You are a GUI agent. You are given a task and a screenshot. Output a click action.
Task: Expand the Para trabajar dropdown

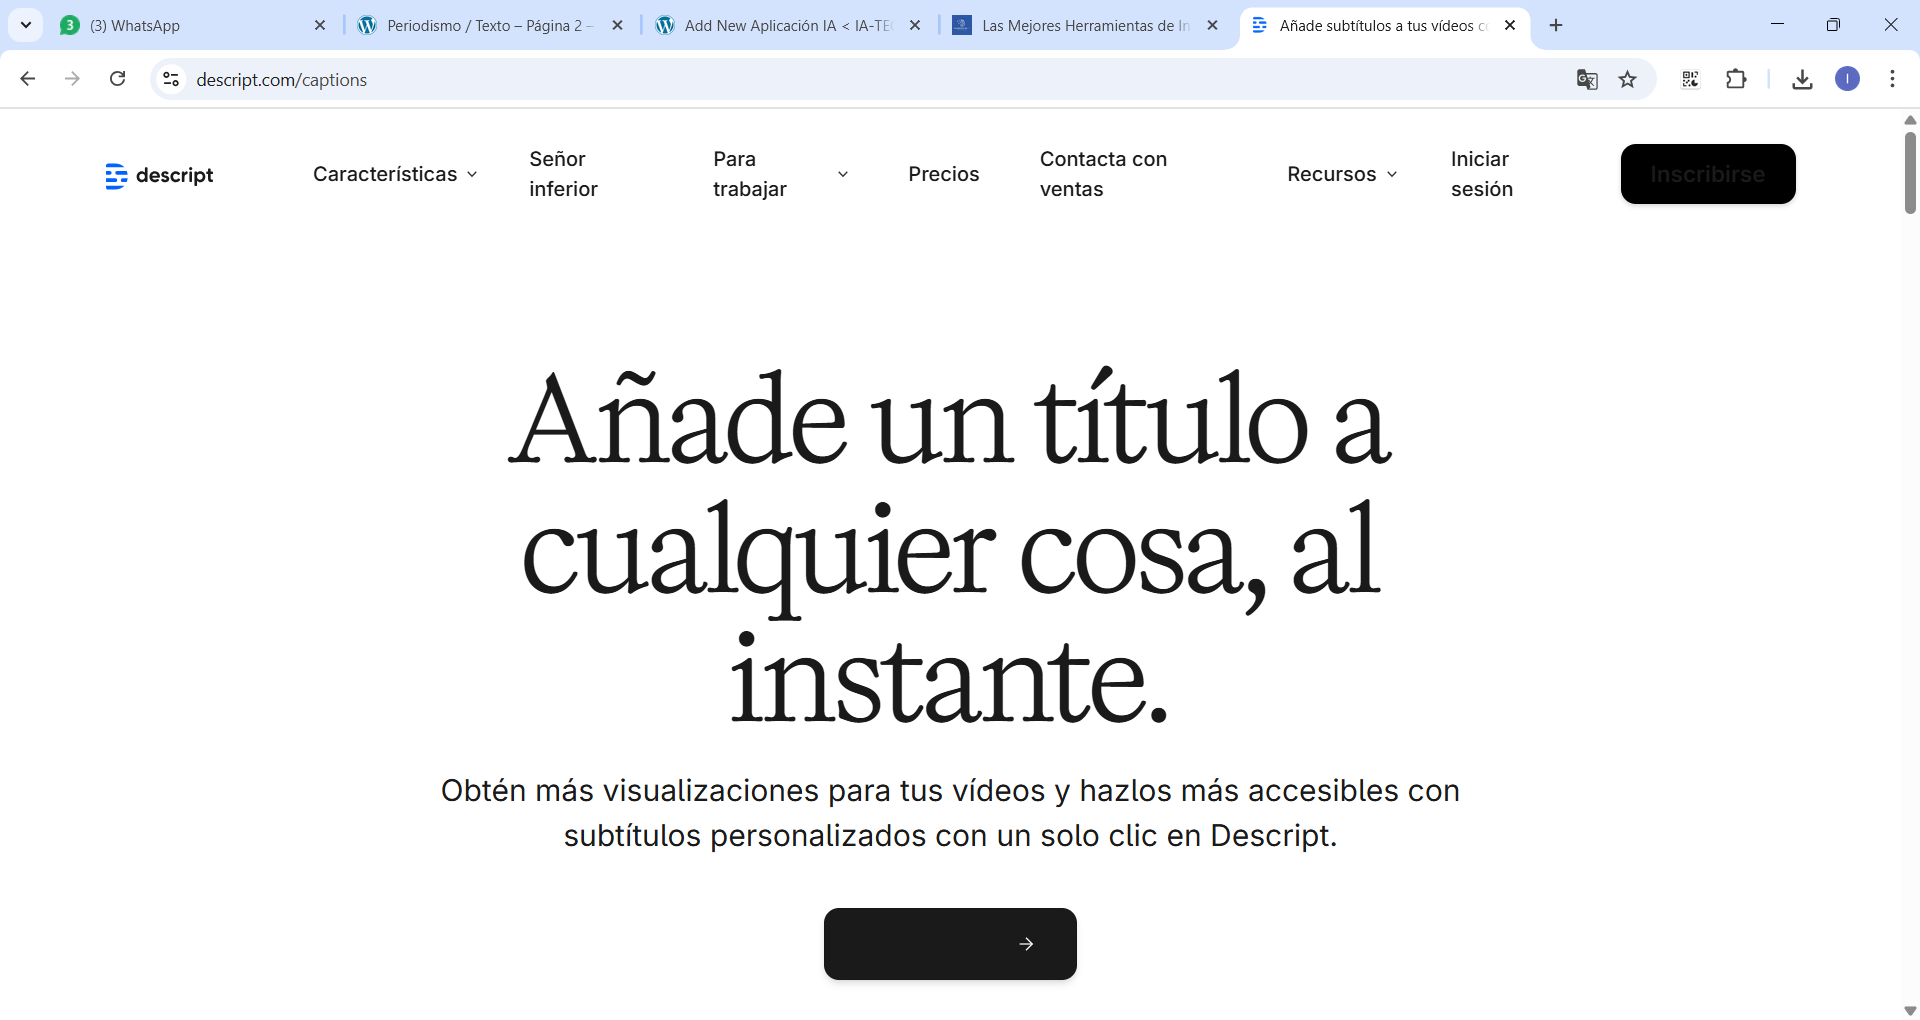780,174
